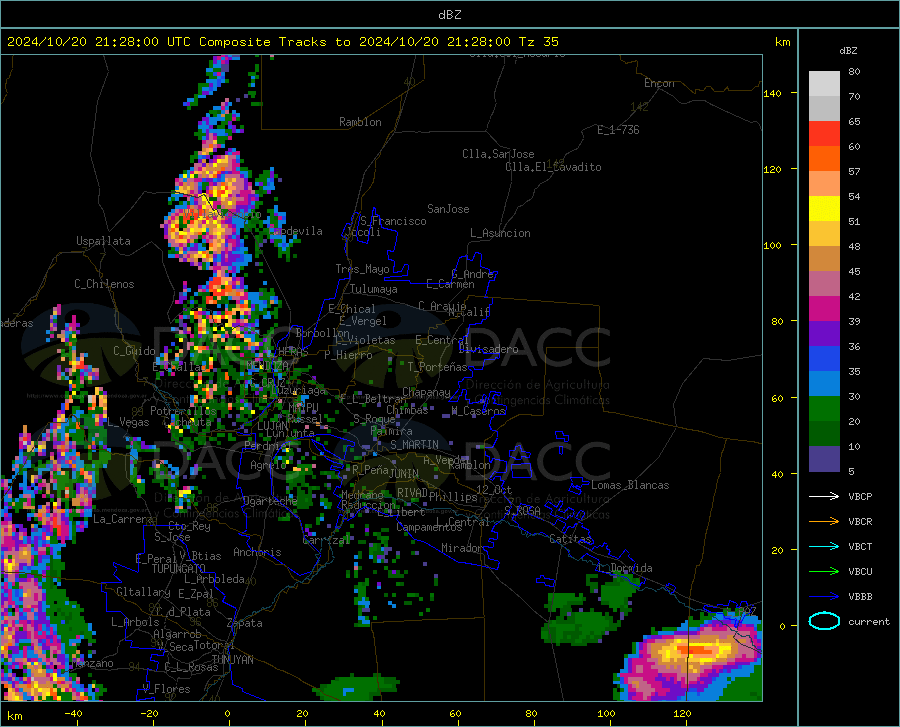The width and height of the screenshot is (900, 727).
Task: Click the S_Francisco place label
Action: [x=393, y=221]
